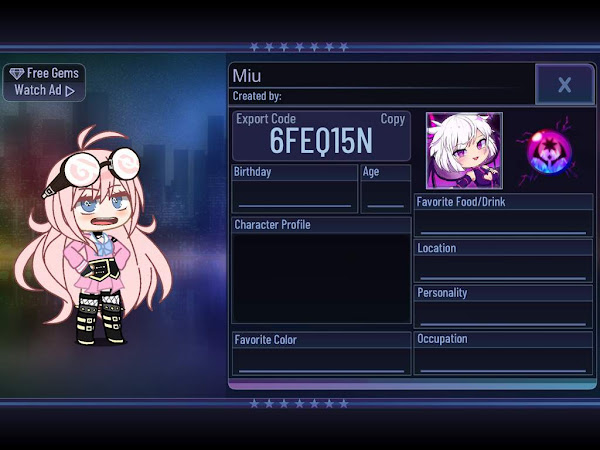The image size is (600, 450).
Task: Tap the pink-haired character Miu
Action: 93,235
